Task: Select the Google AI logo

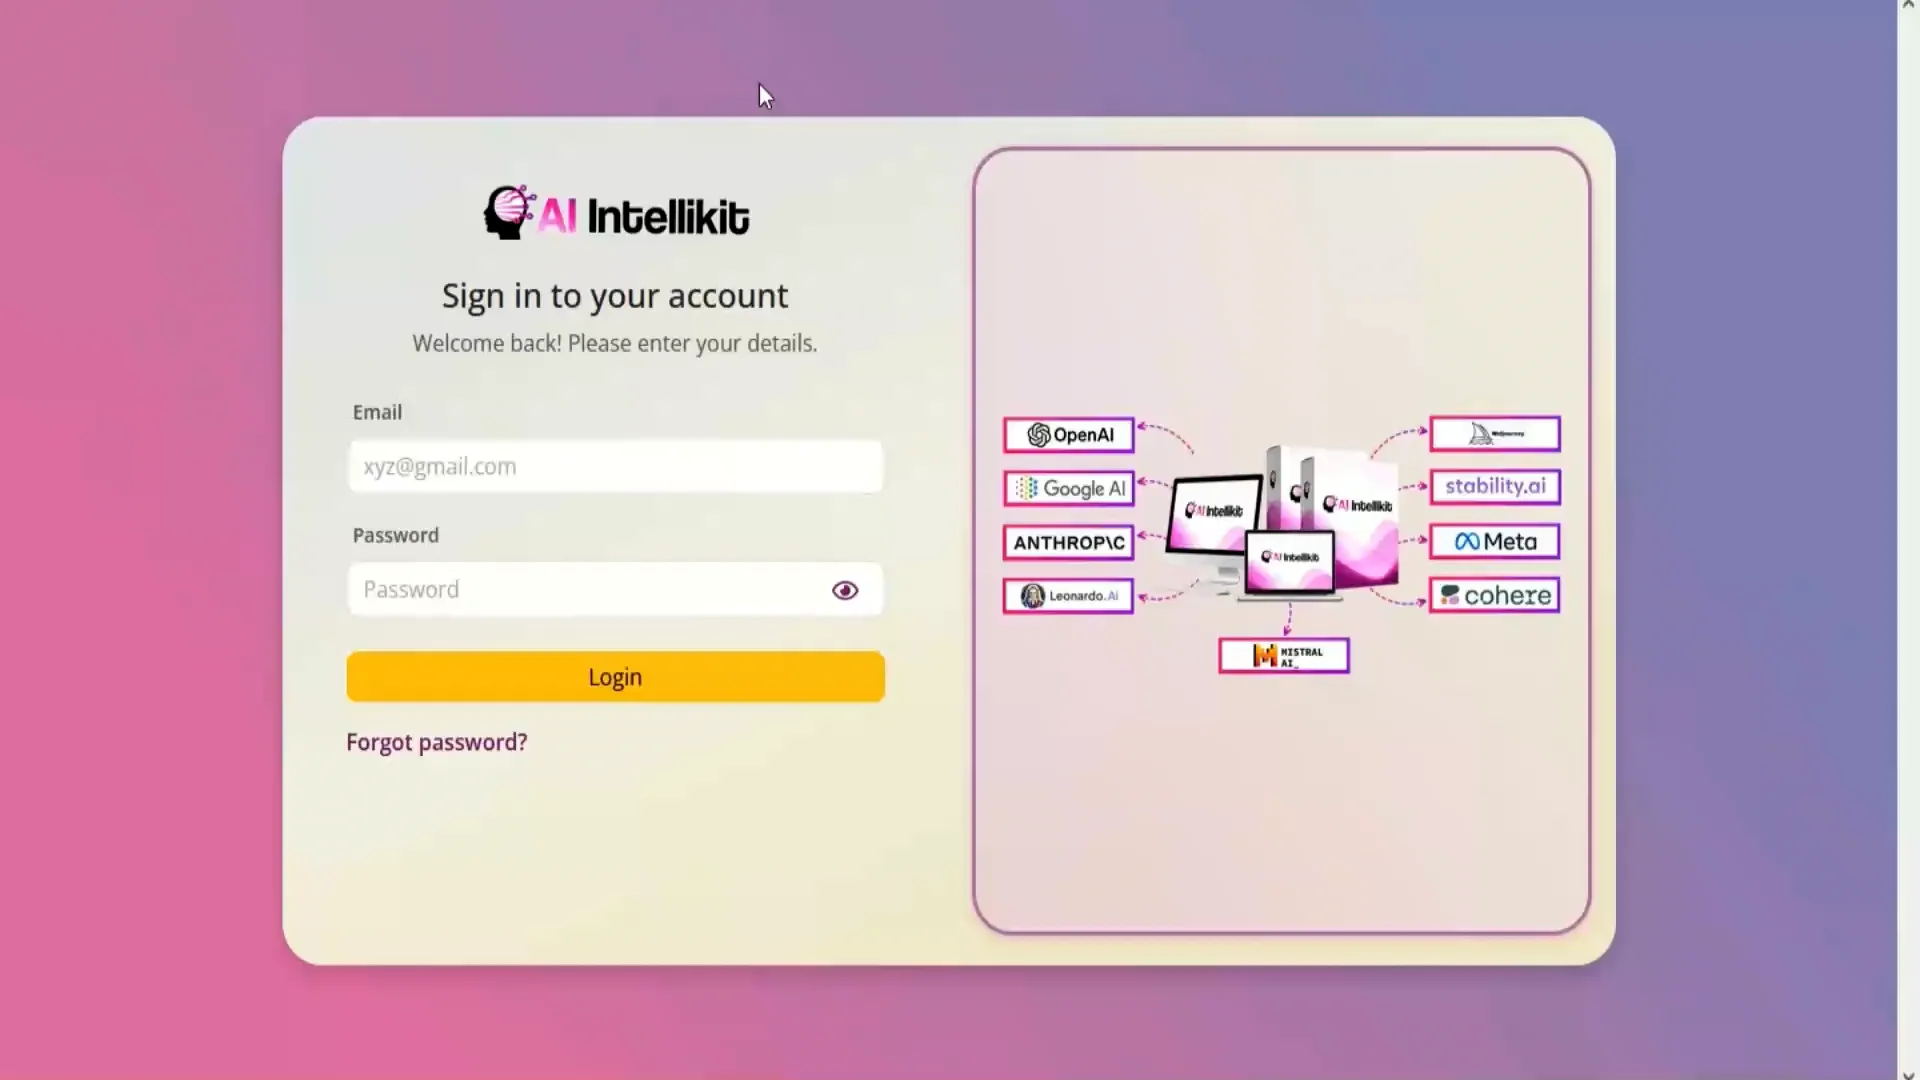Action: (x=1067, y=489)
